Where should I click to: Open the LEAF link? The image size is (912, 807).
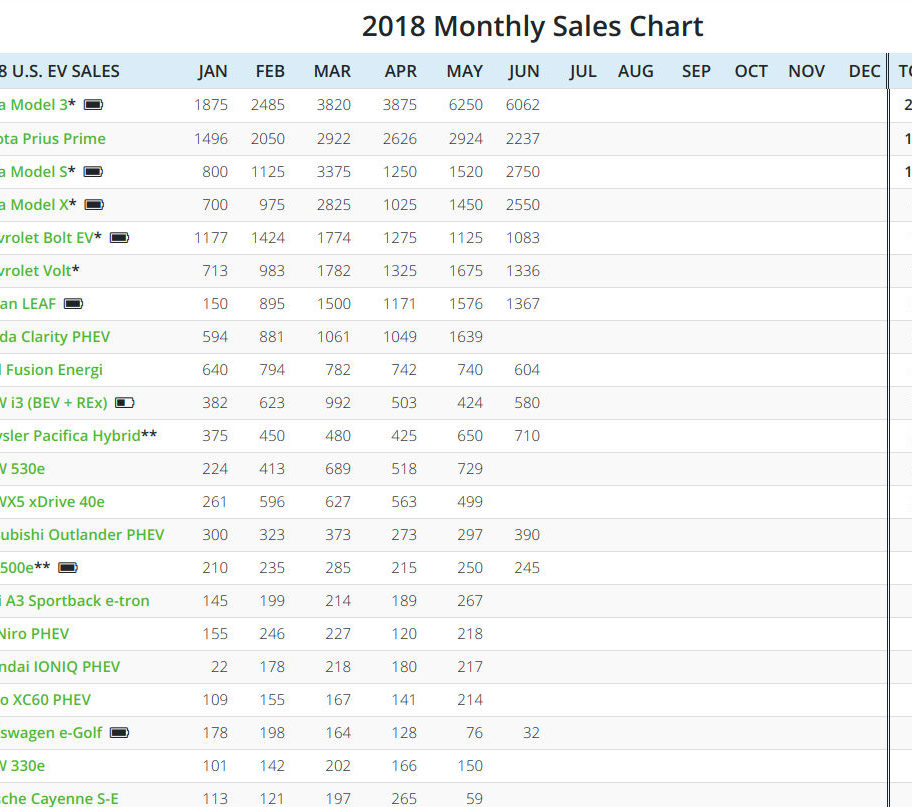click(x=28, y=304)
